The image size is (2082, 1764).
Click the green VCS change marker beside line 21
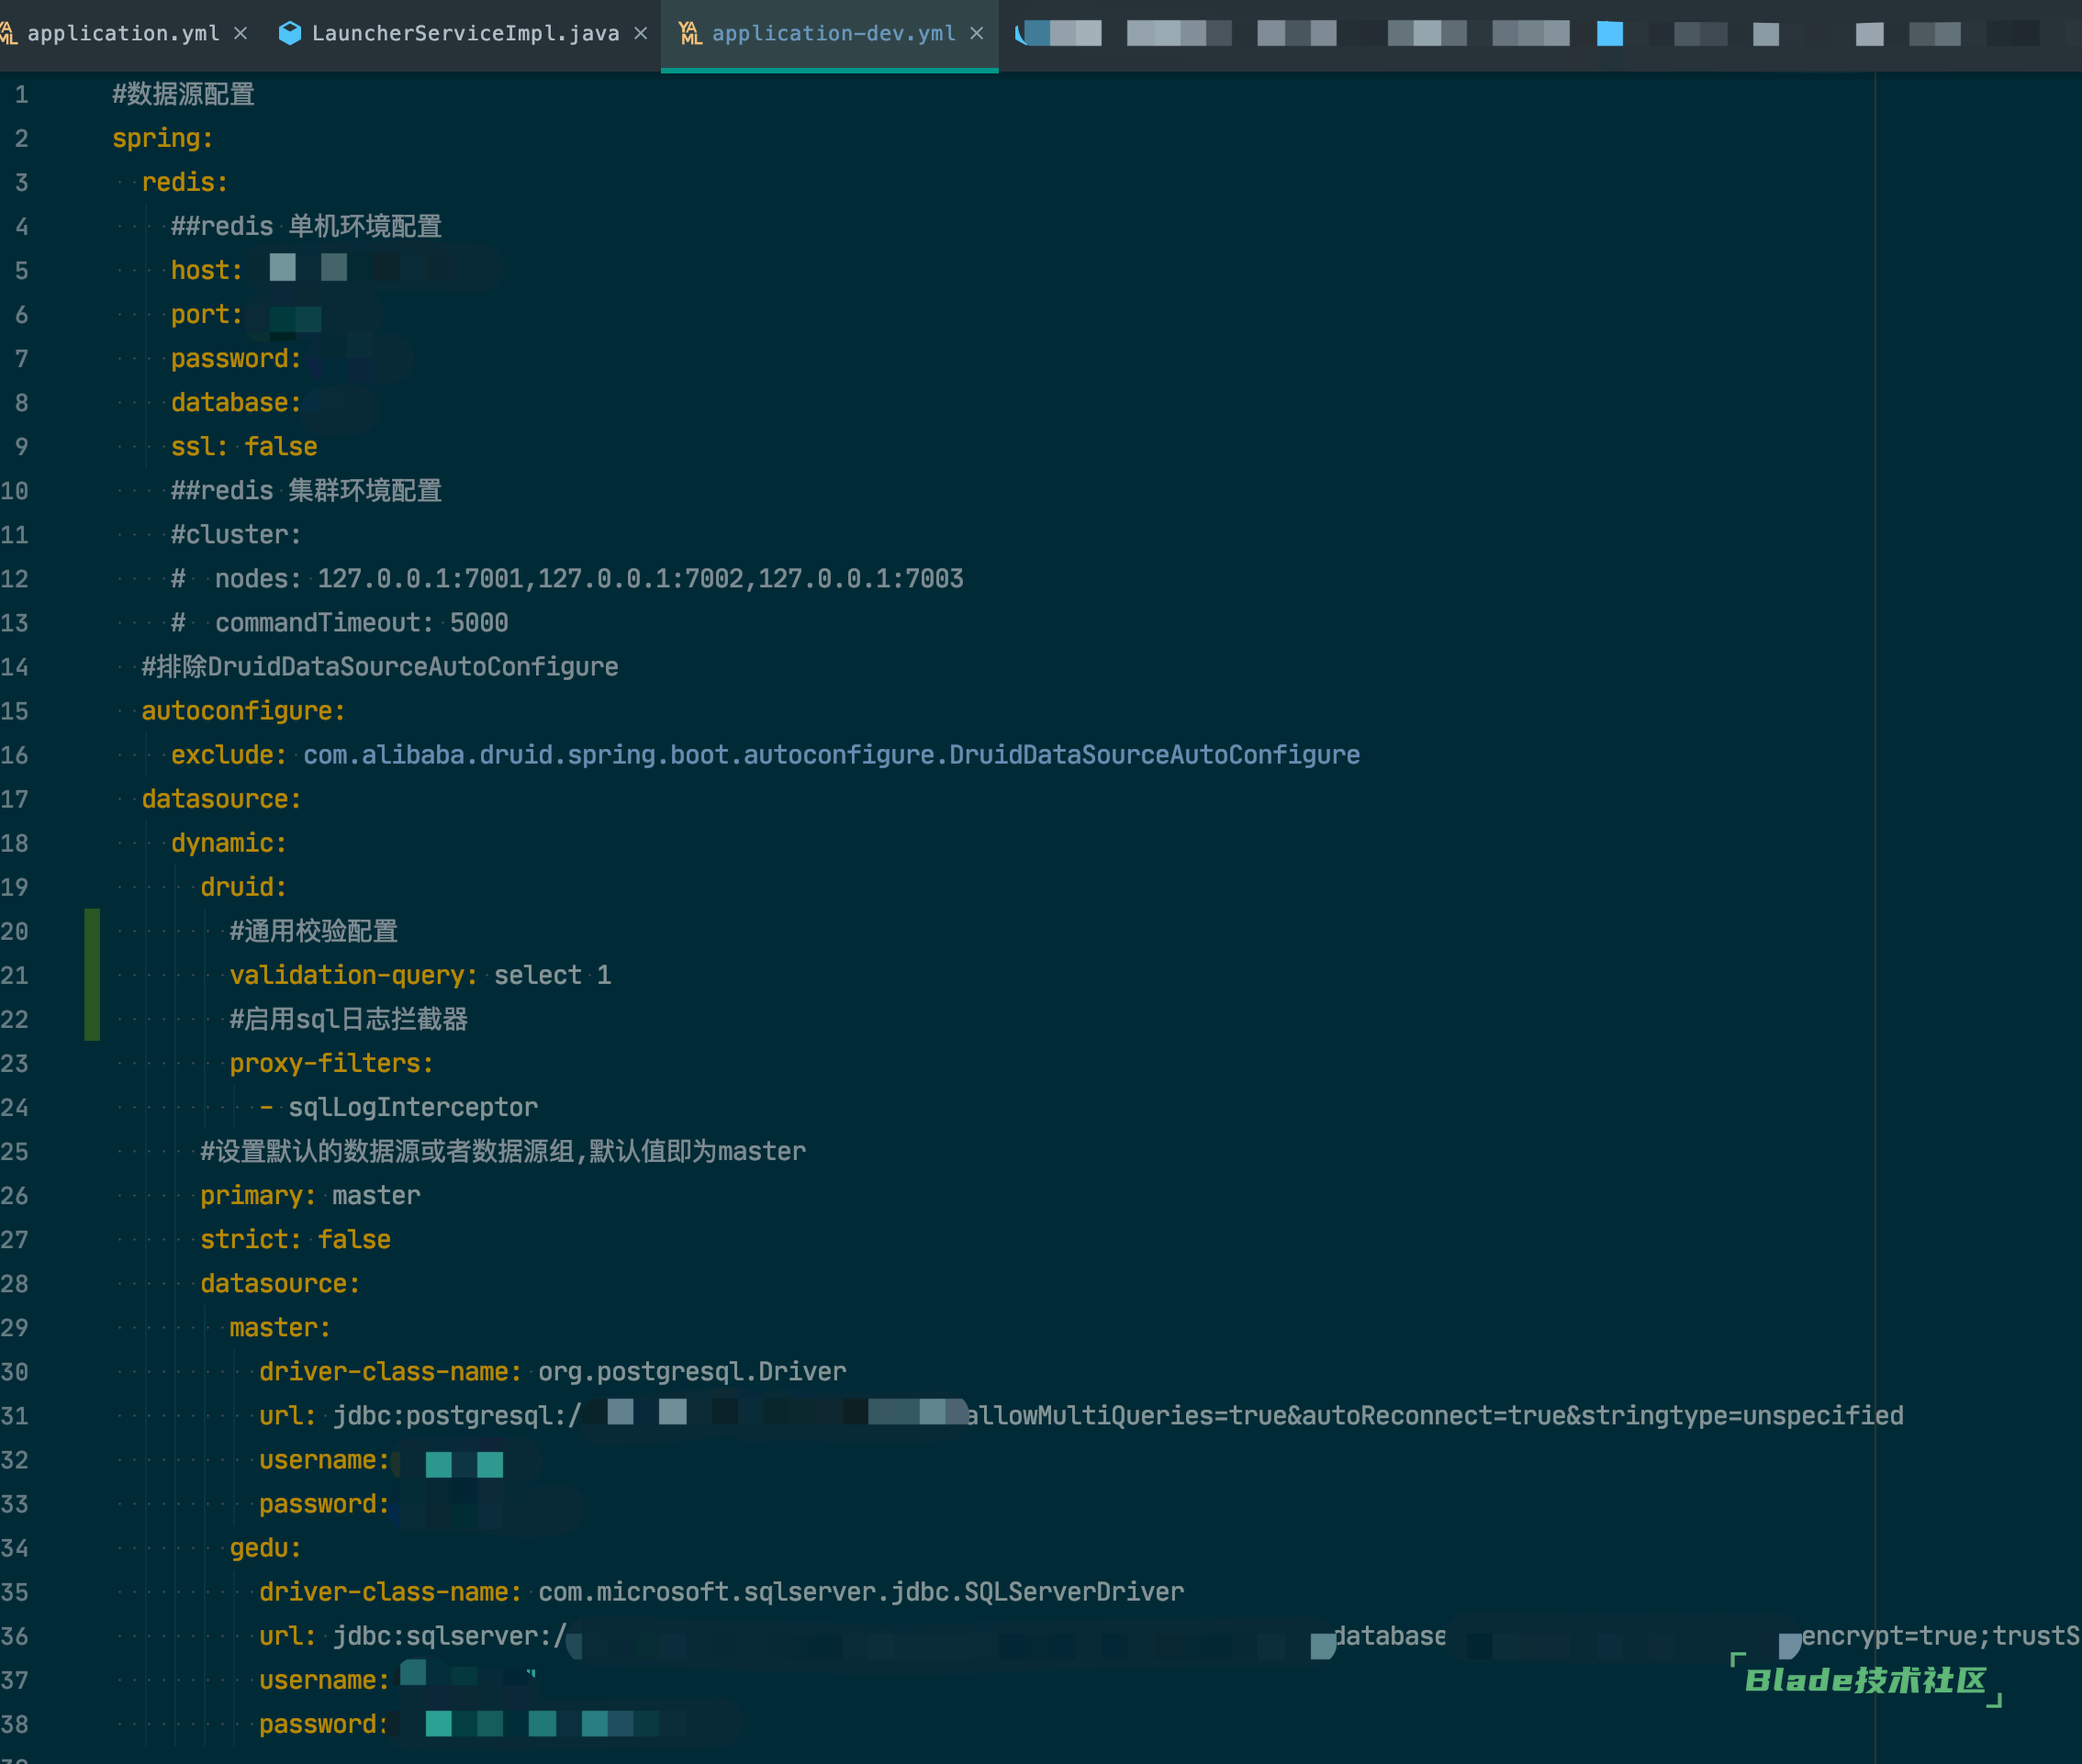click(92, 975)
